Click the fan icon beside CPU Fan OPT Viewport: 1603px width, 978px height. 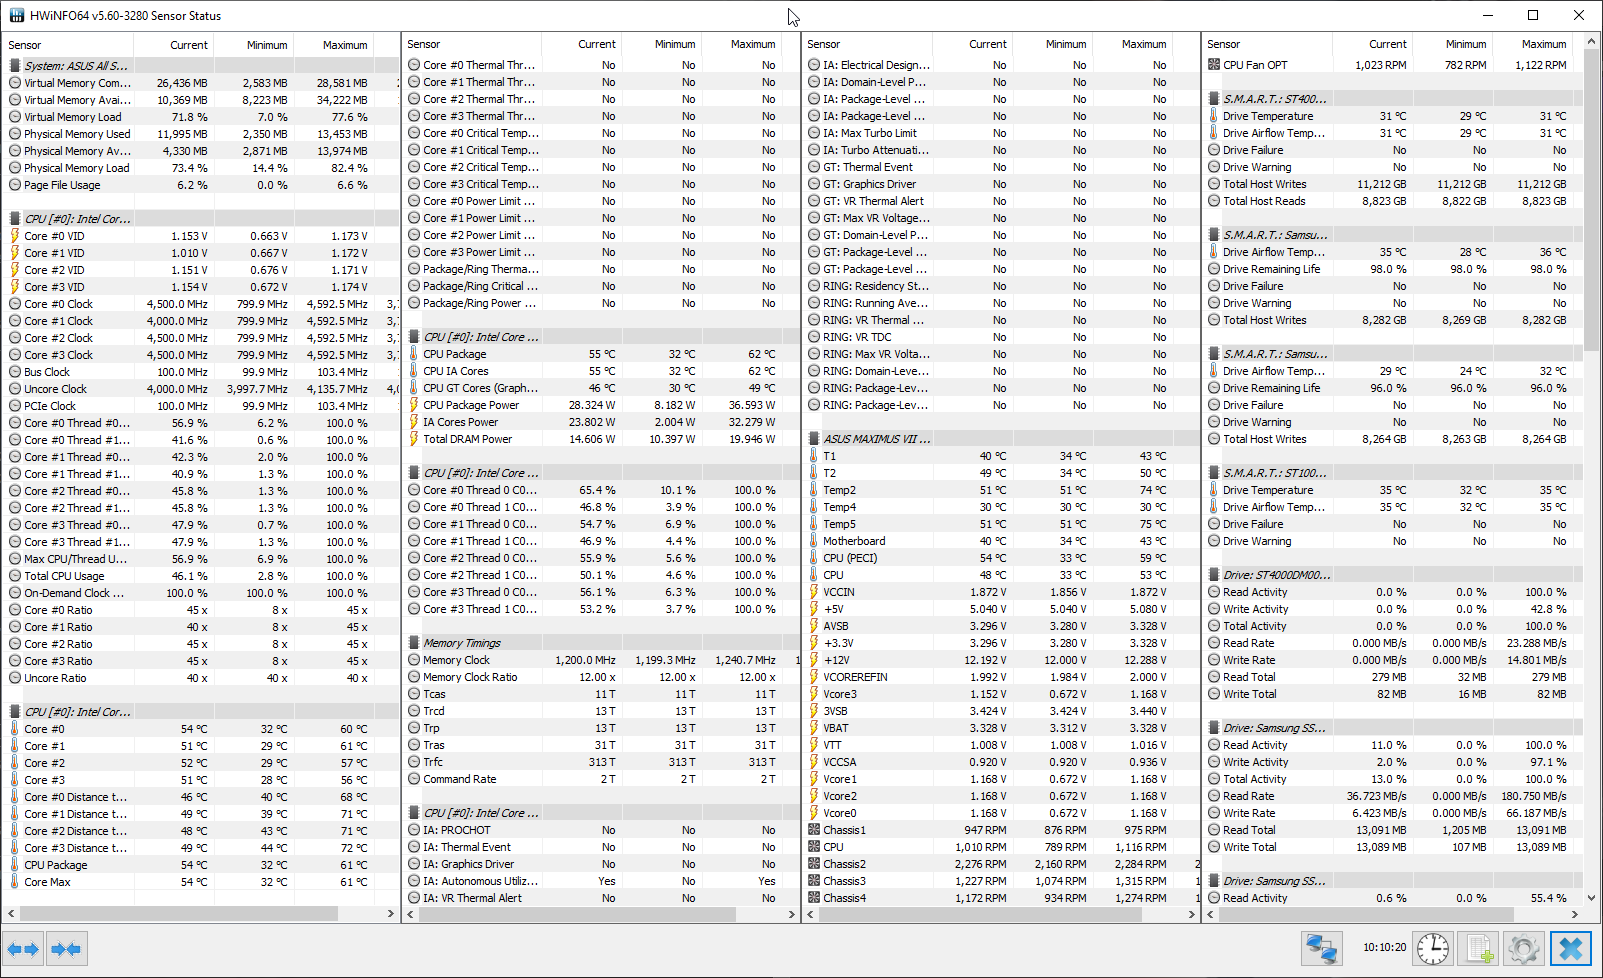click(1214, 65)
